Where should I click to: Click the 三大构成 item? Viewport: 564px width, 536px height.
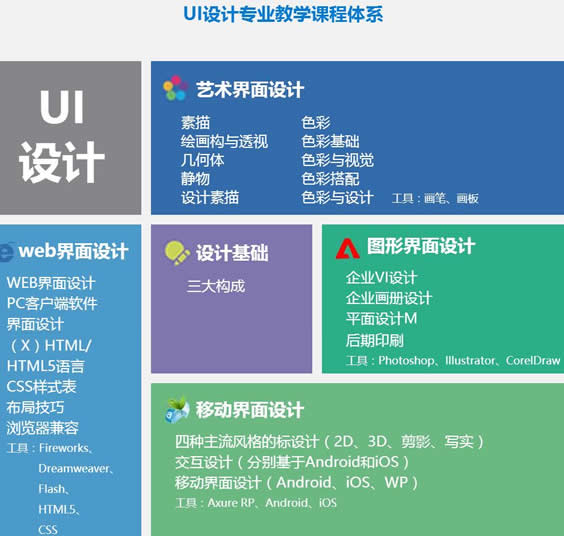tap(216, 286)
